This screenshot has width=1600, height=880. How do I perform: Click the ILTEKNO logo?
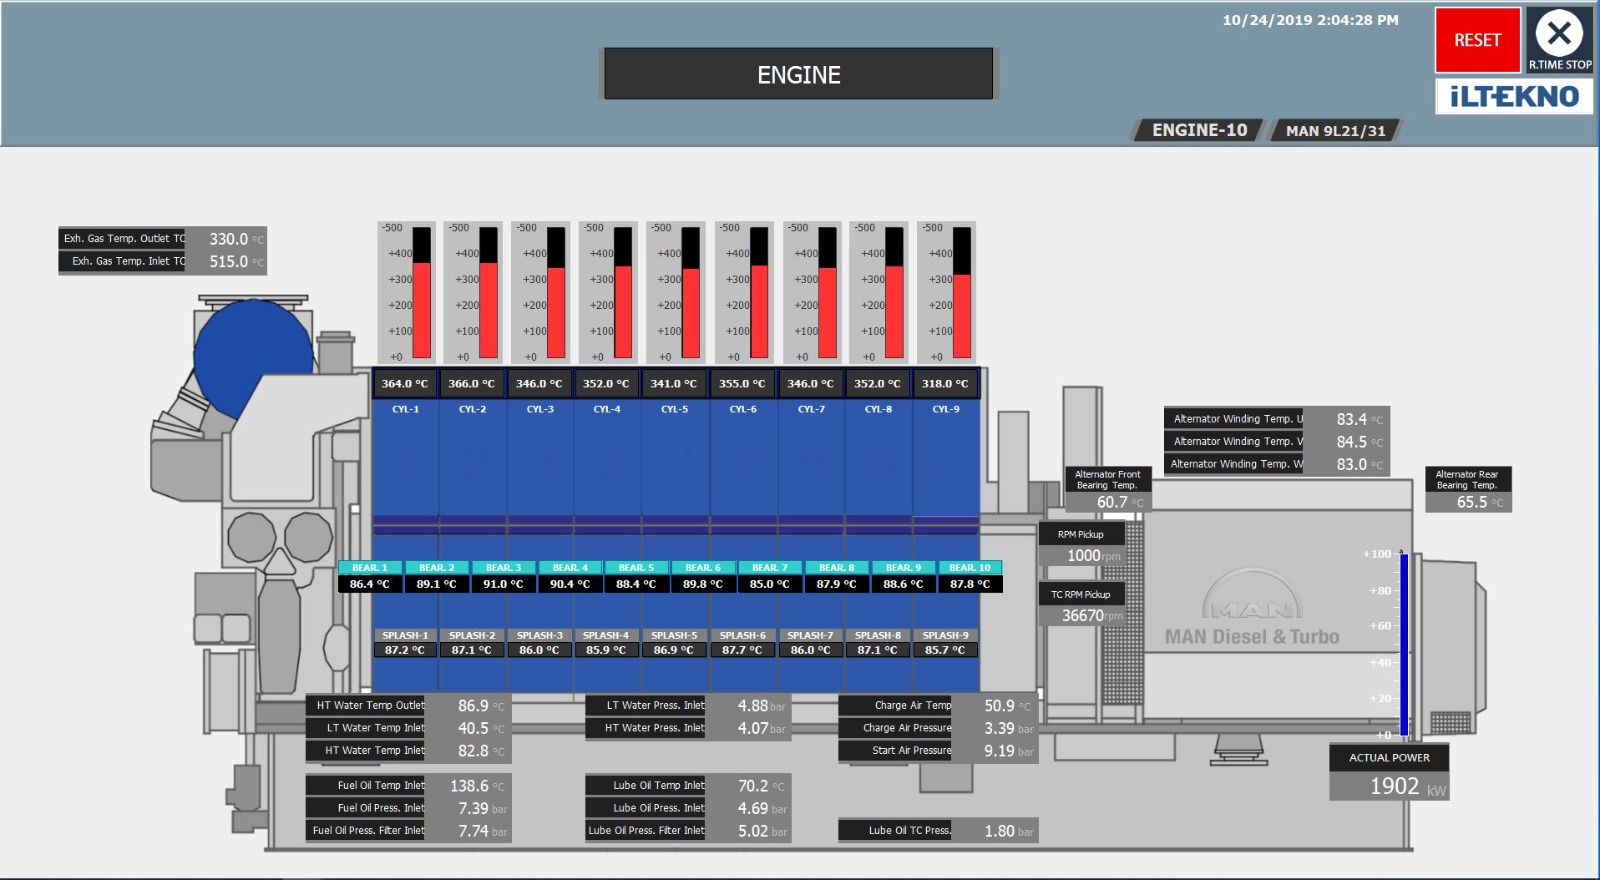point(1514,97)
